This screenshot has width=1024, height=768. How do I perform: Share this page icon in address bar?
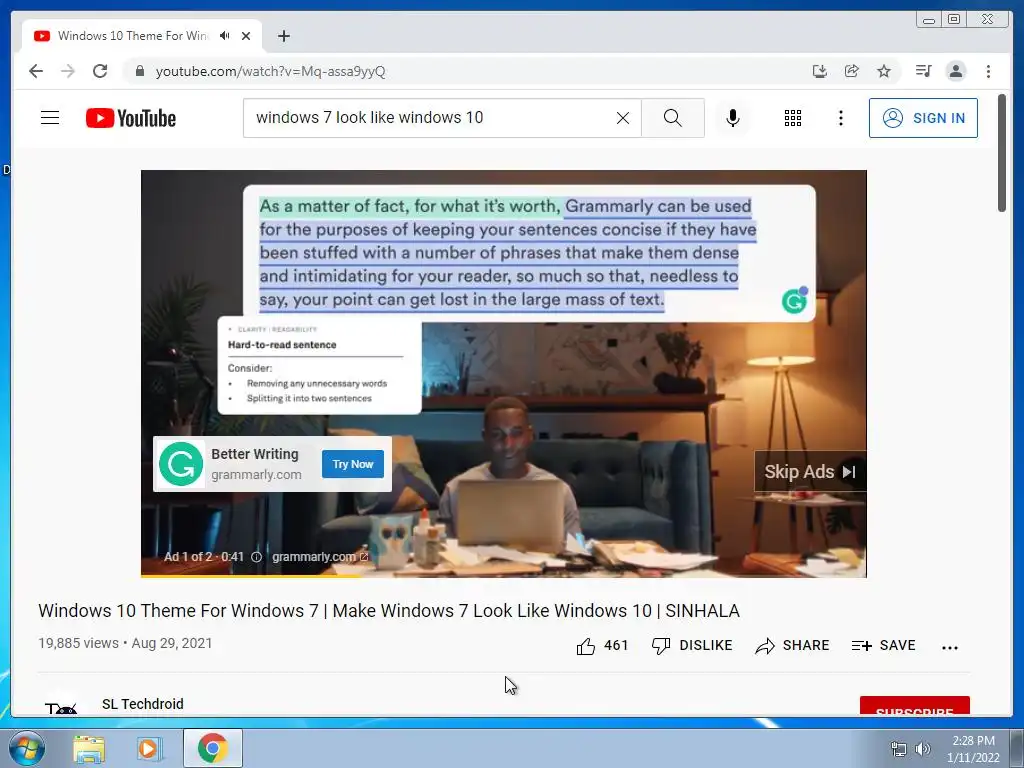point(852,71)
